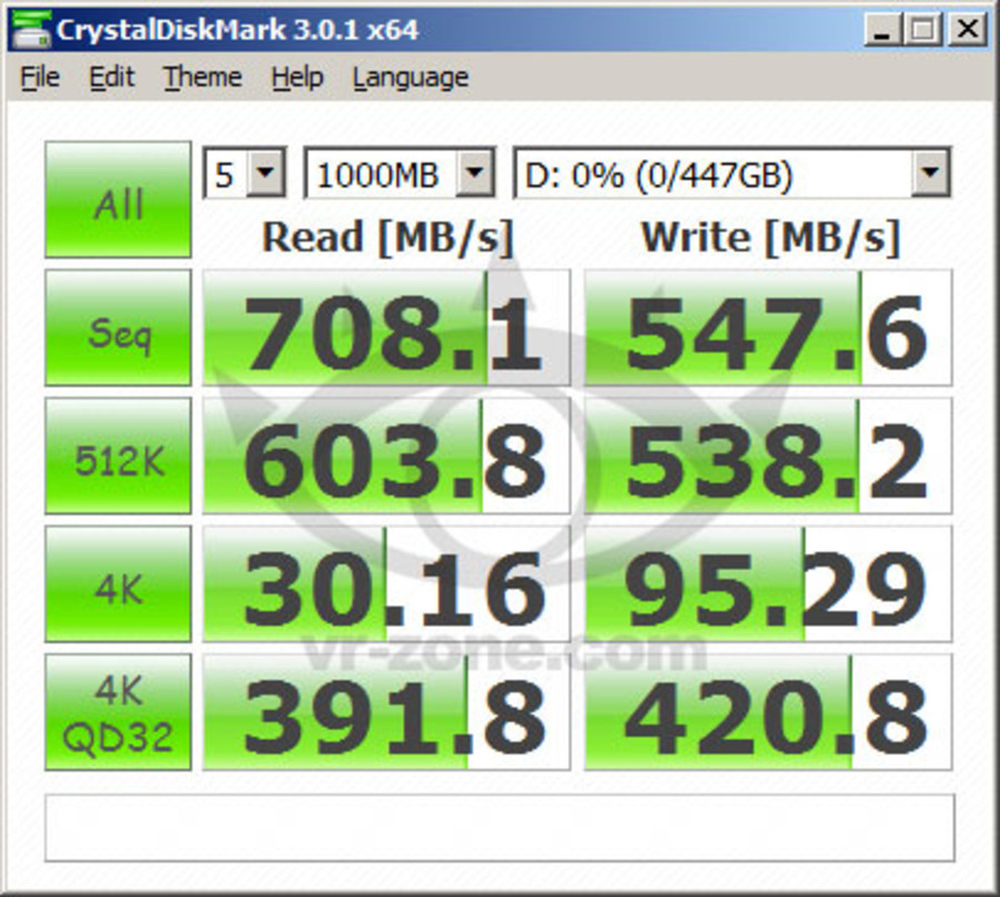Click the empty comment field at bottom
The height and width of the screenshot is (897, 1000).
(x=499, y=827)
